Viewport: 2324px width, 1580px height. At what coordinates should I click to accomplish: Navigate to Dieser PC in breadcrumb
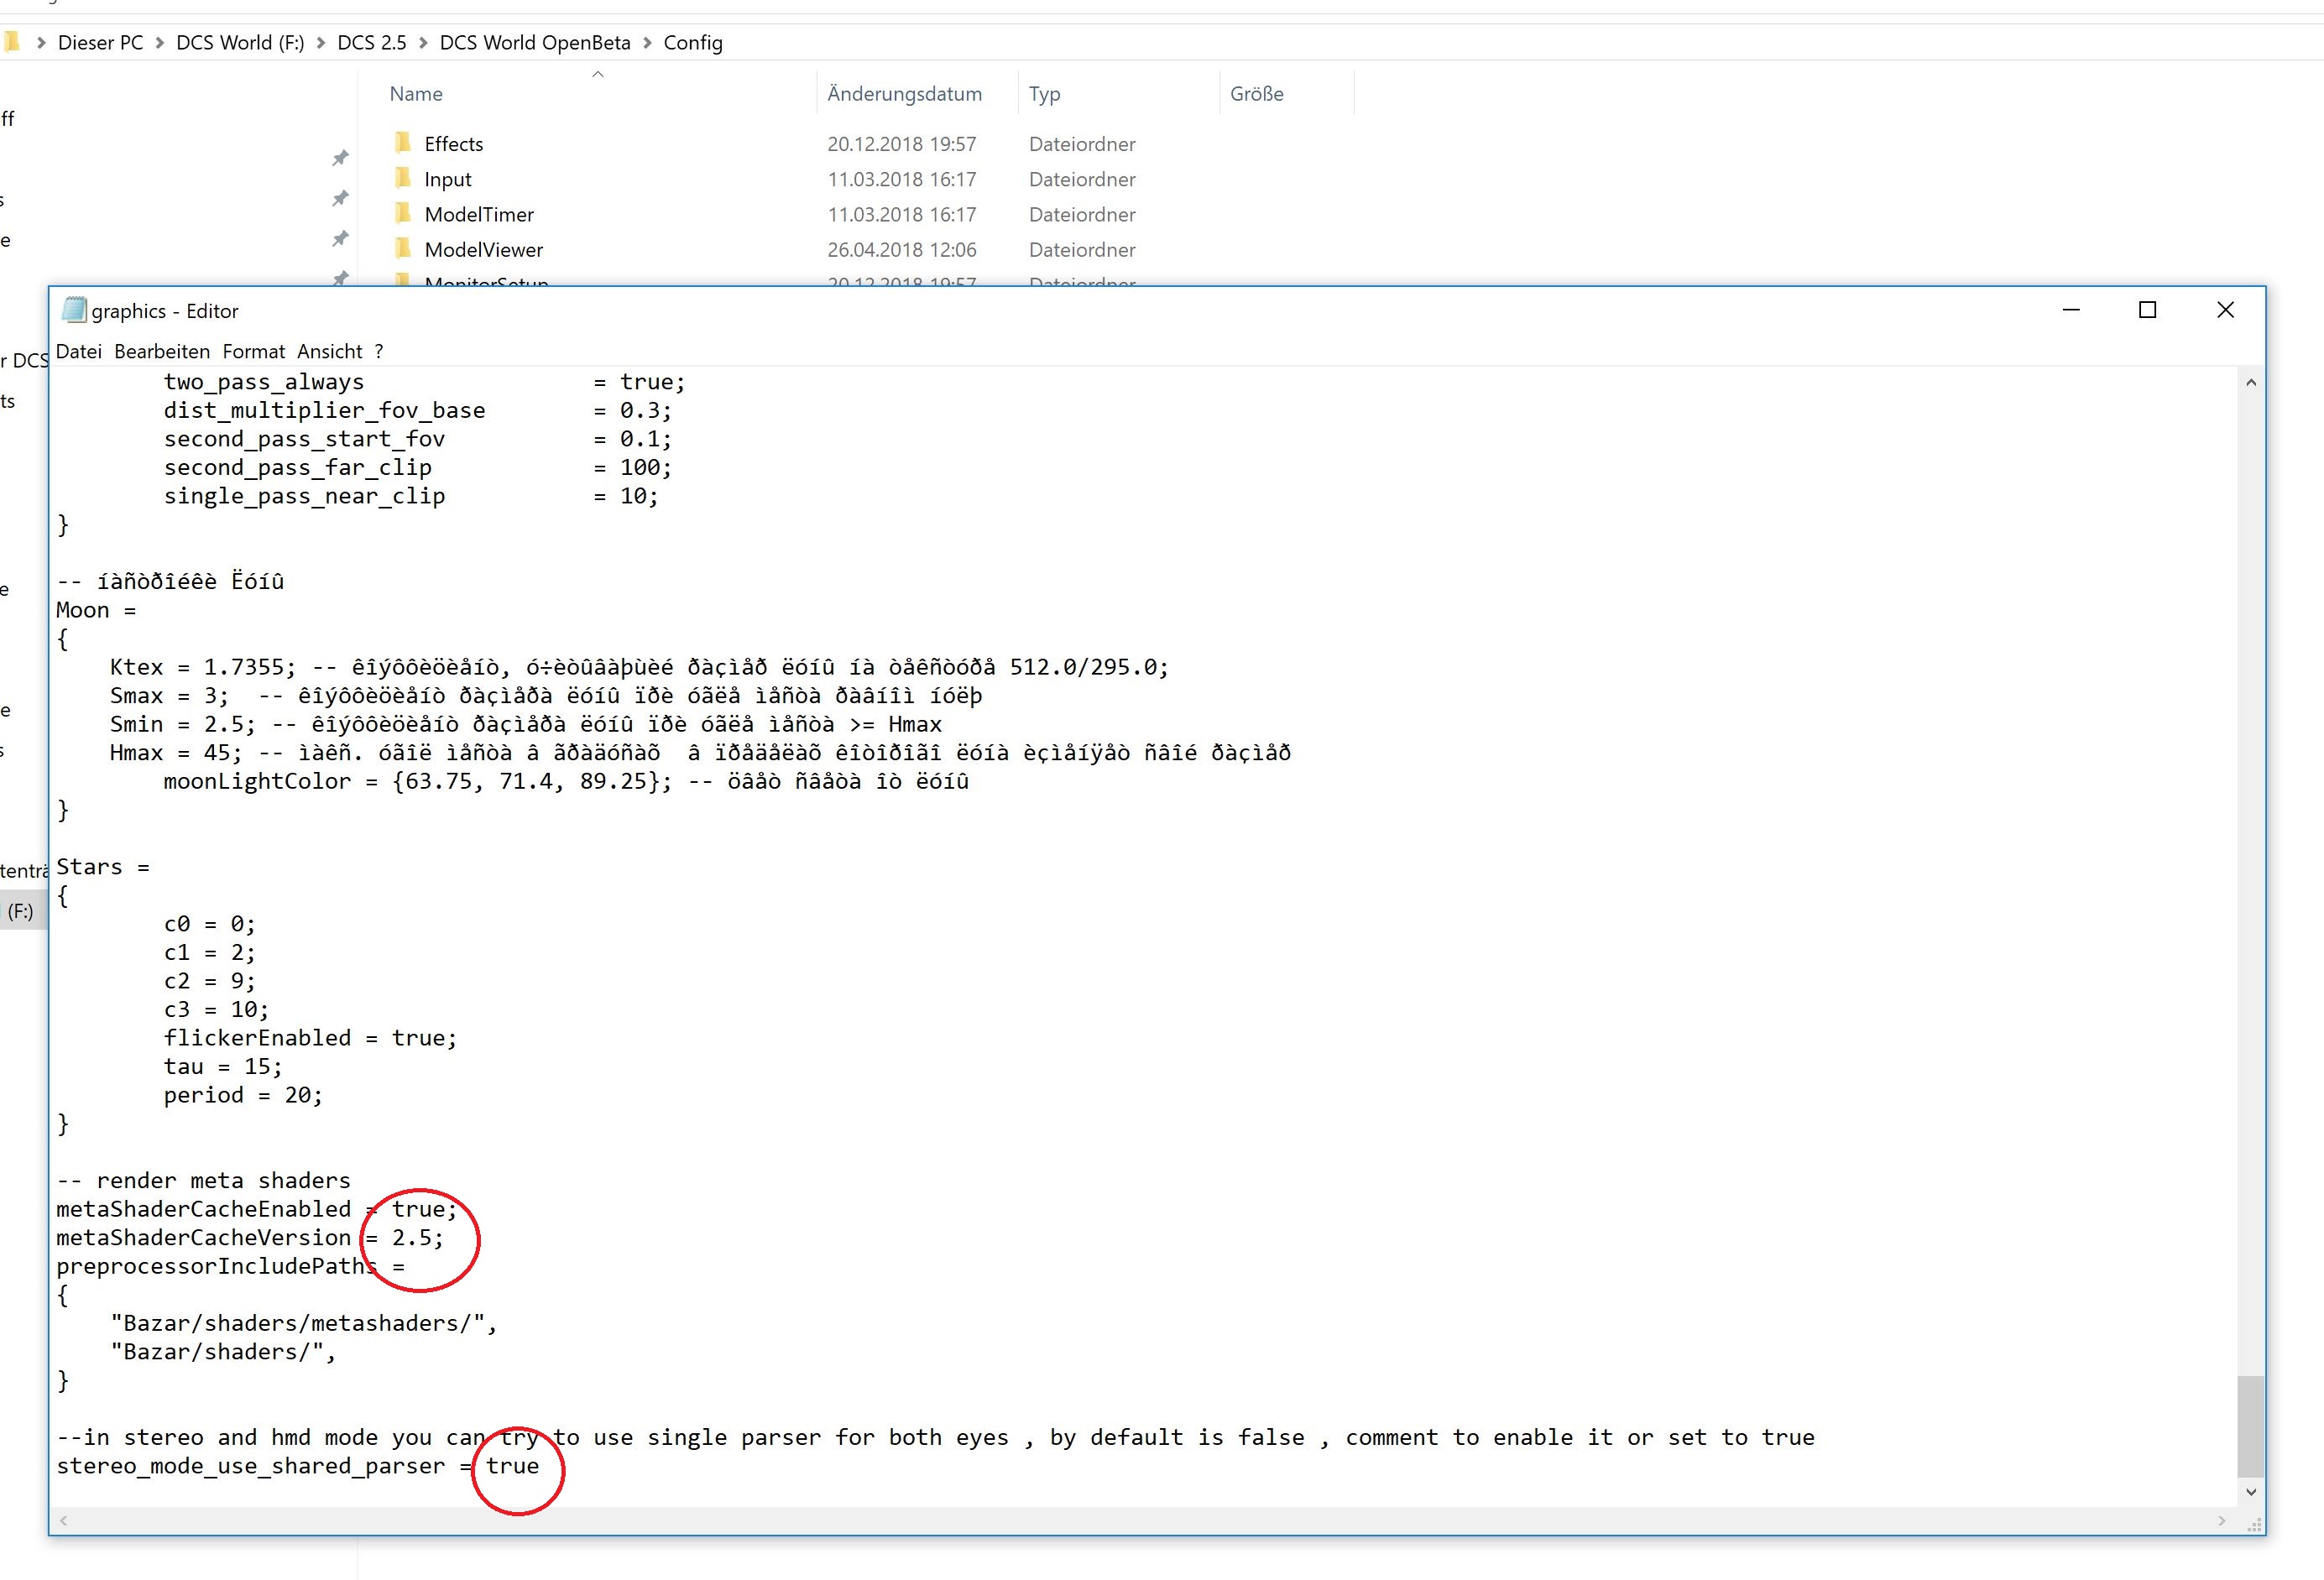click(x=101, y=42)
